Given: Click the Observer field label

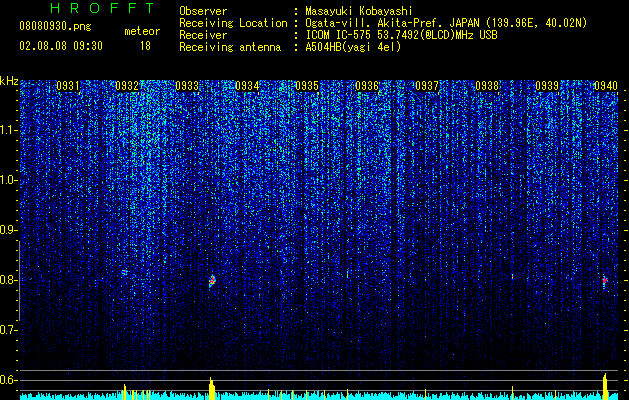Looking at the screenshot, I should (x=203, y=11).
